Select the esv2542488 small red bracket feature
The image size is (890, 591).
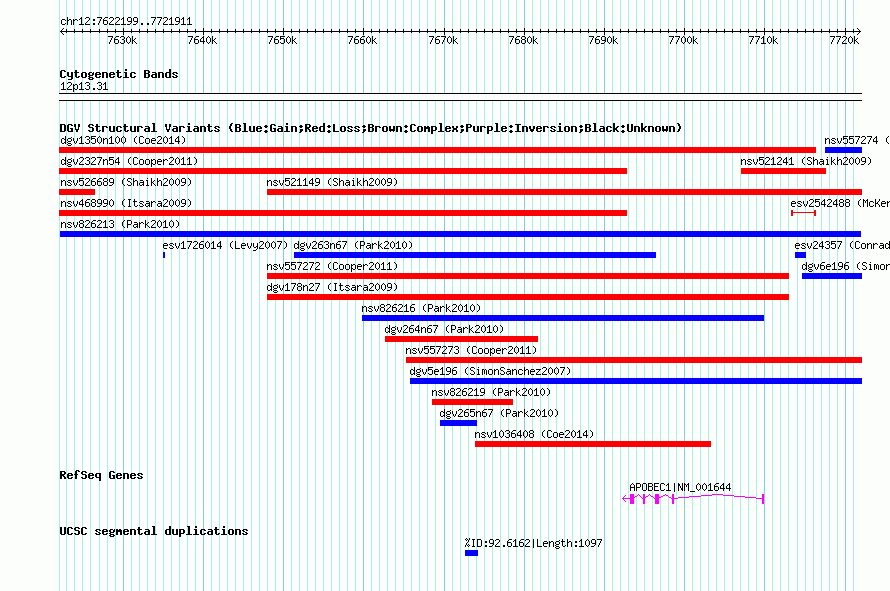click(x=803, y=213)
